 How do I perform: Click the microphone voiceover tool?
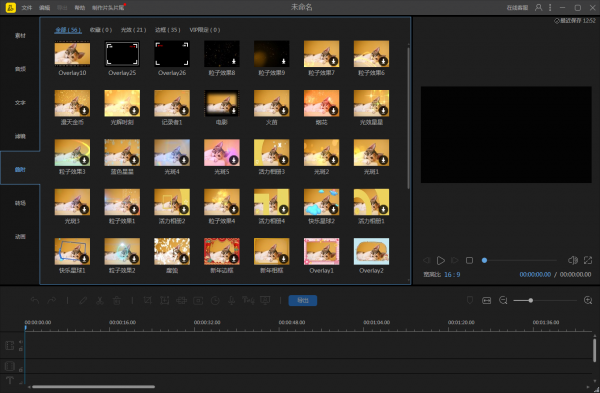click(x=232, y=301)
